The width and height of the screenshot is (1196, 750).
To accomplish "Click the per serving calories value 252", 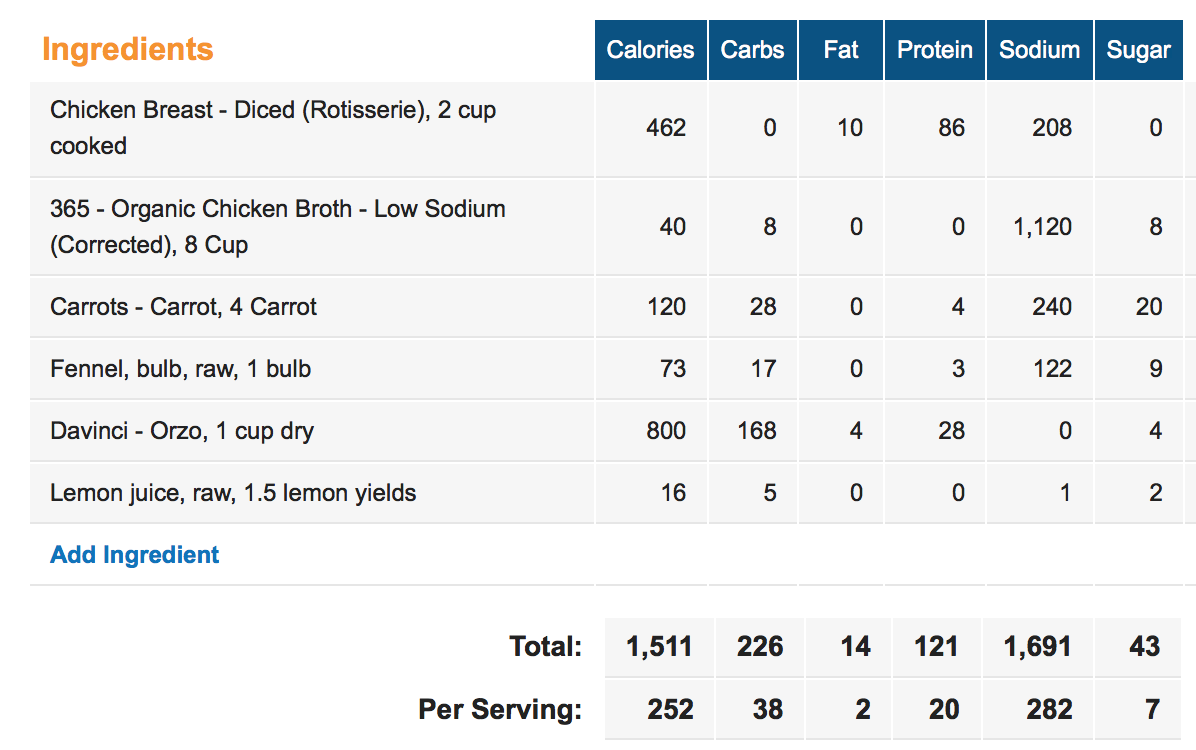I will point(670,710).
